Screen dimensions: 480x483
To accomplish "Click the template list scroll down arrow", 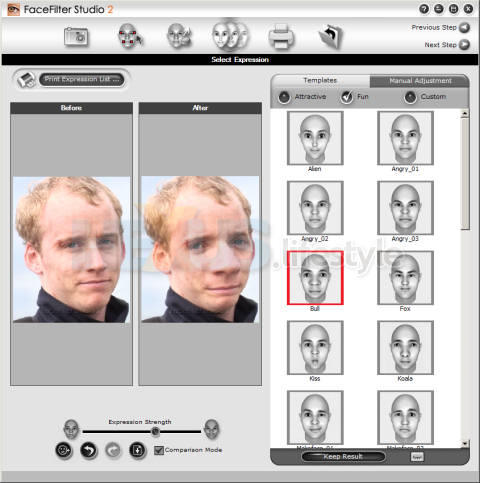I will (465, 444).
